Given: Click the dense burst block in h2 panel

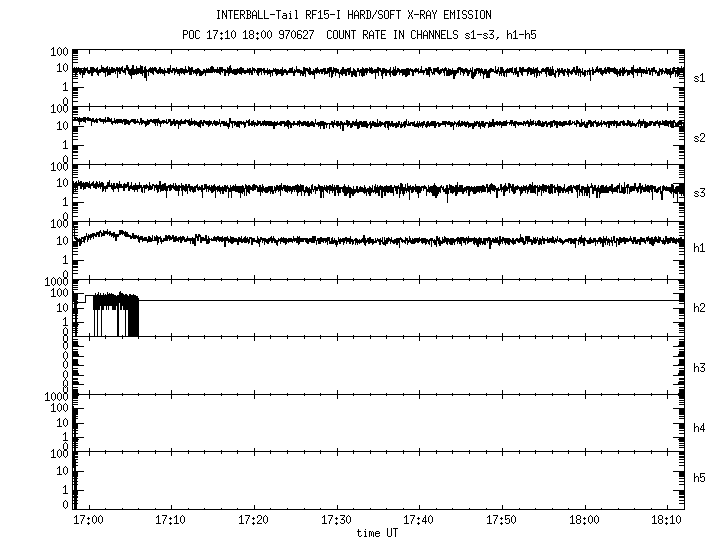Looking at the screenshot, I should pos(116,315).
